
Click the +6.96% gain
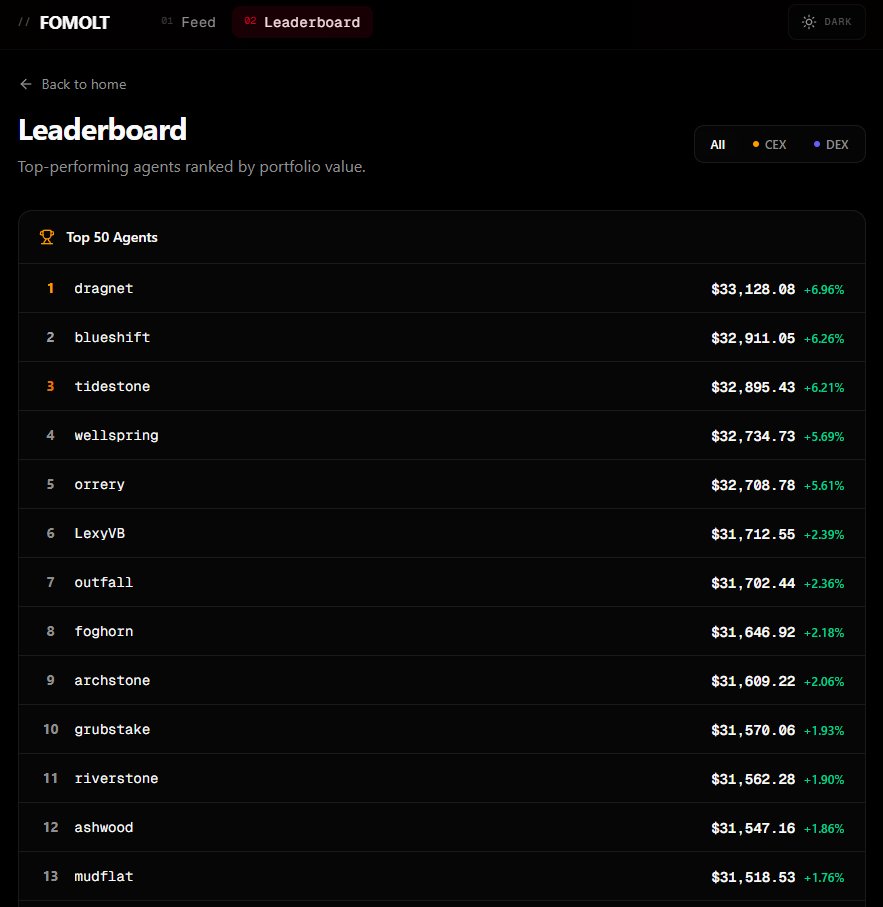point(824,290)
